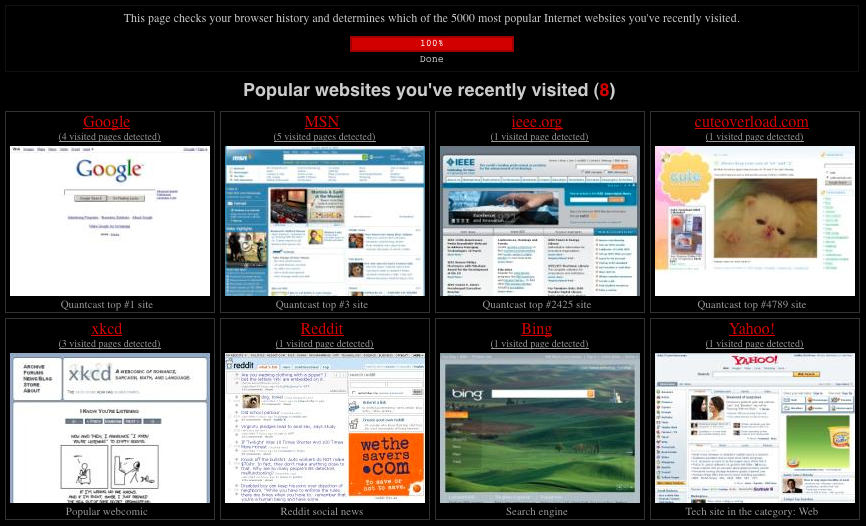
Task: Open the Bing site link
Action: (537, 329)
